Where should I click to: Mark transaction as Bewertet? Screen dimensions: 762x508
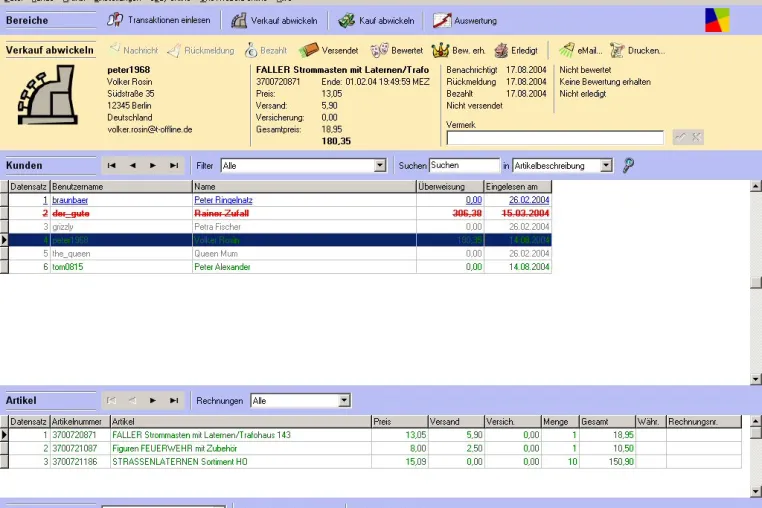(397, 50)
